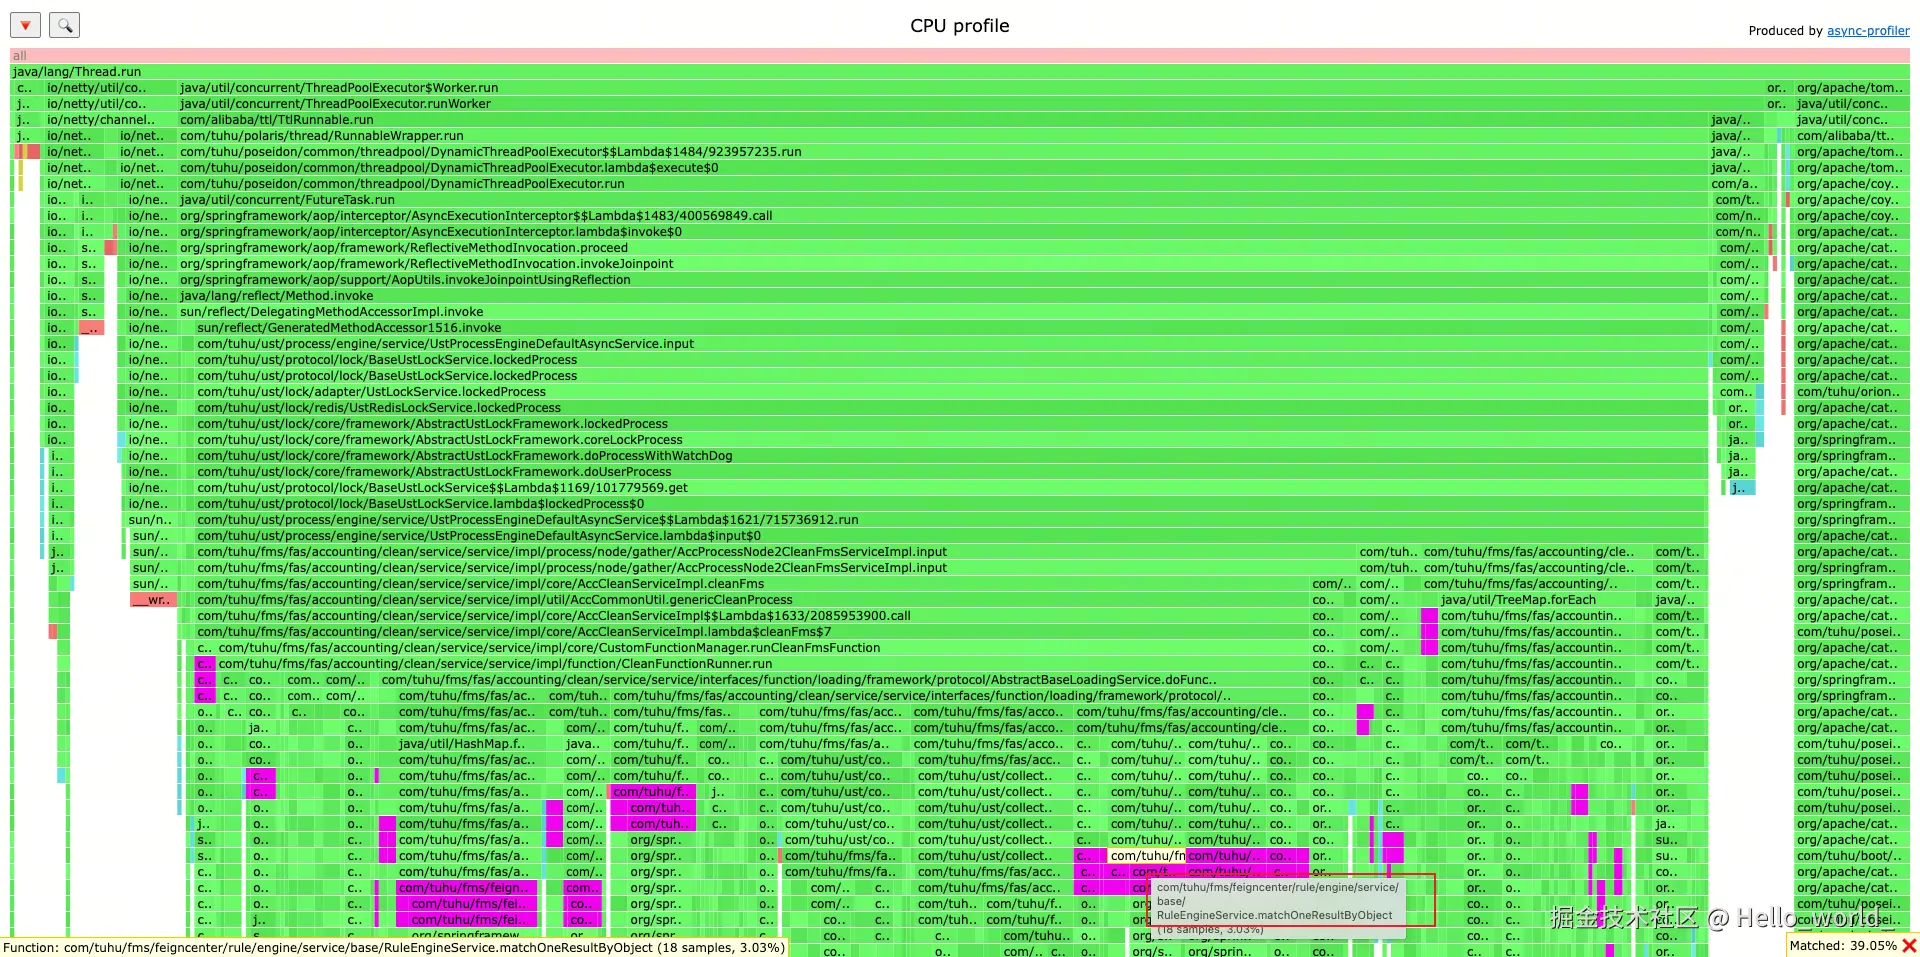Click BaseUstLockService.lambda$lockedProcess$0 frame
The width and height of the screenshot is (1920, 957).
tap(952, 504)
